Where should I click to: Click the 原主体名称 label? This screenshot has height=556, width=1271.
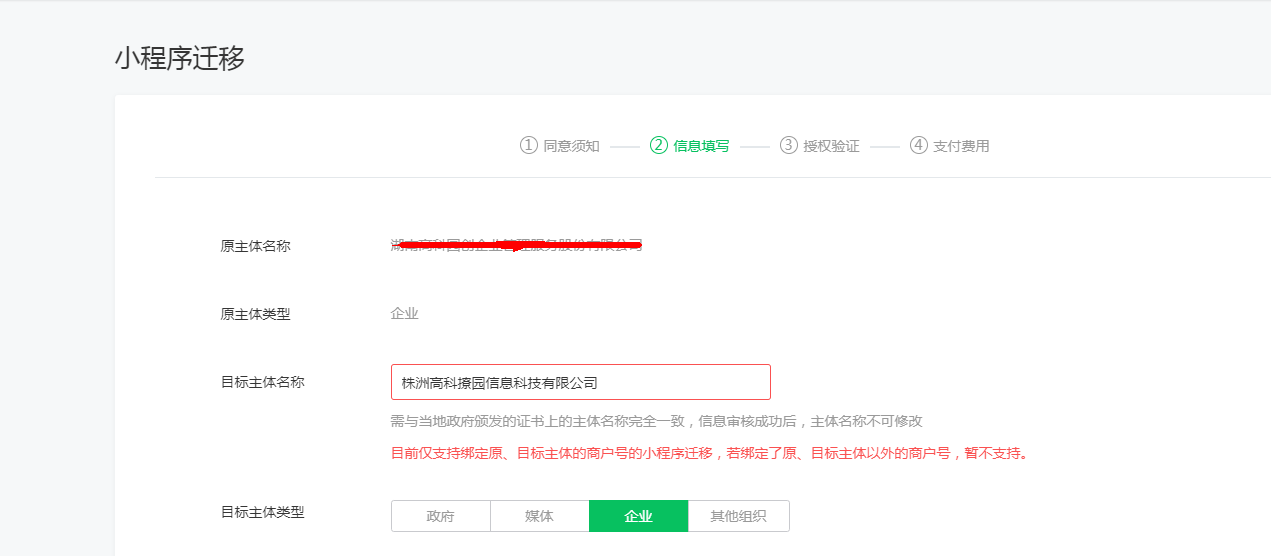click(255, 246)
